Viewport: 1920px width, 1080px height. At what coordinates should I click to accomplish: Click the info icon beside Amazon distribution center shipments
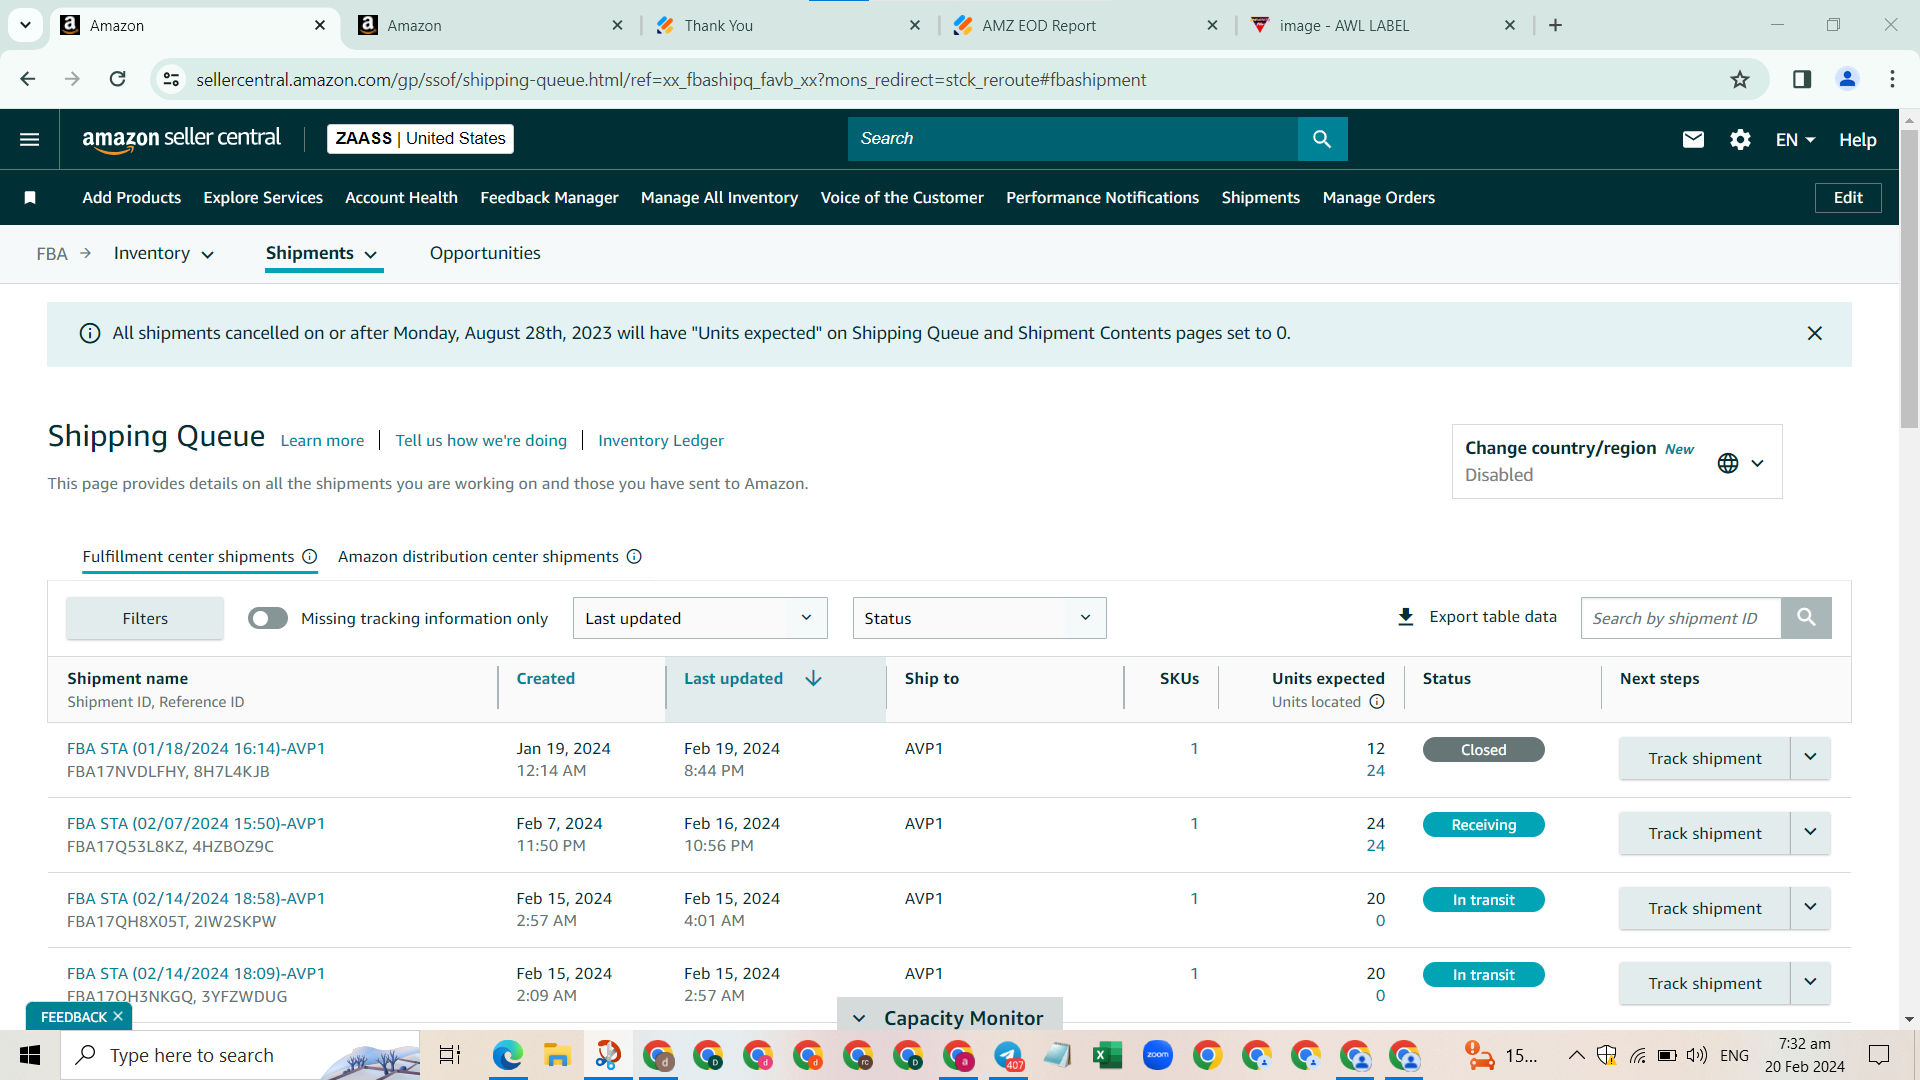634,557
